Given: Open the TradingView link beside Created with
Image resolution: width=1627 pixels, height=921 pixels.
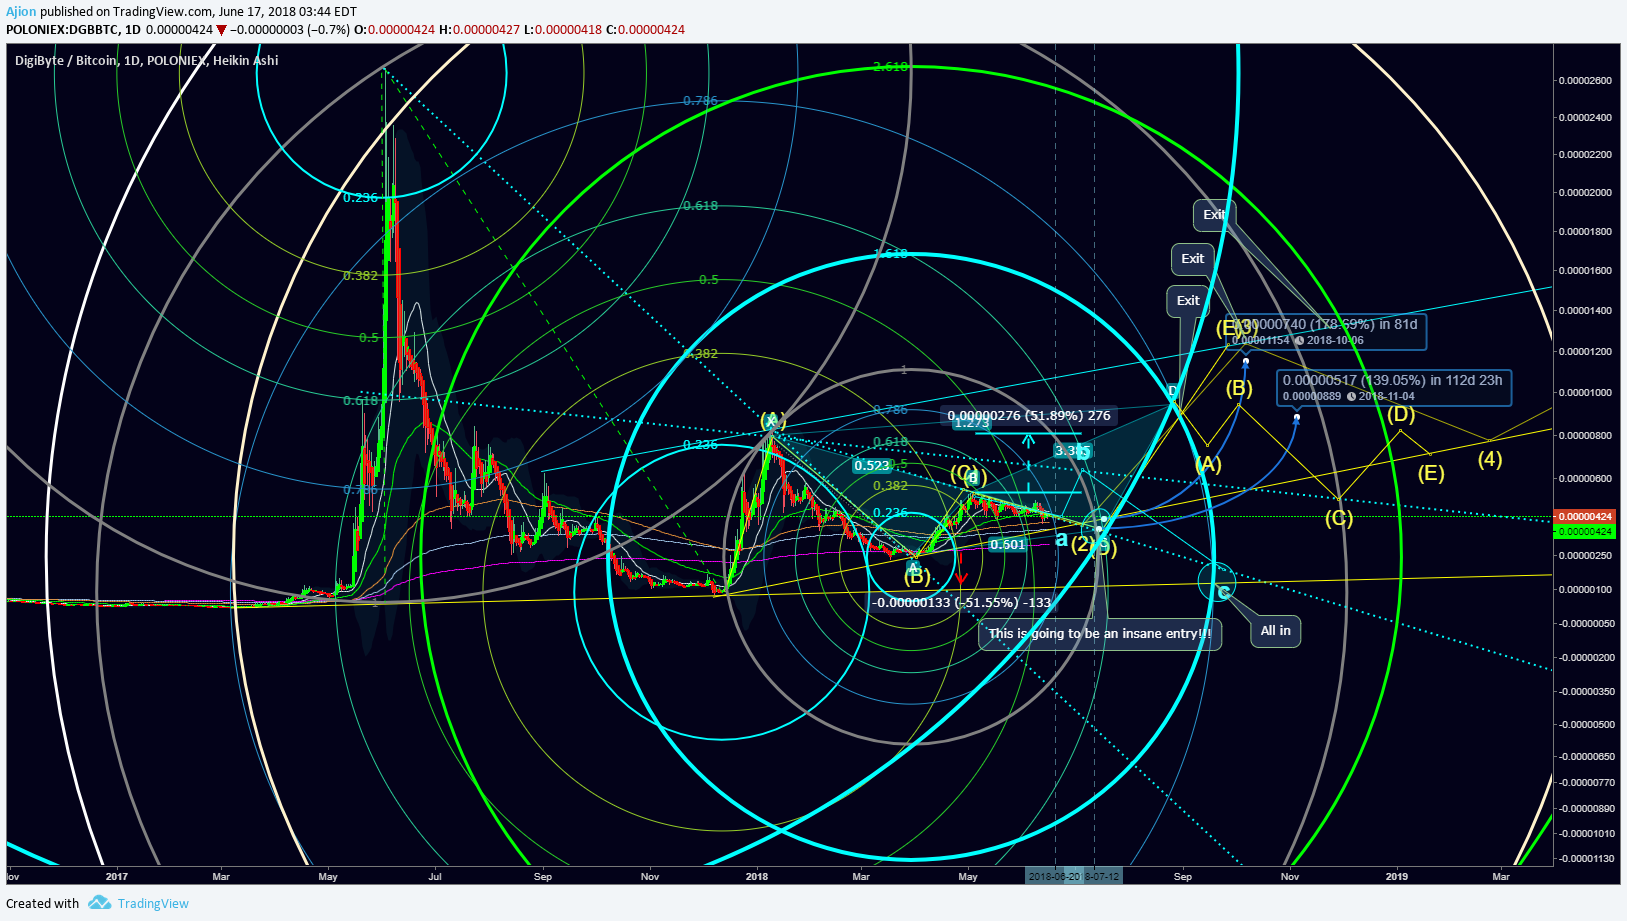Looking at the screenshot, I should point(153,904).
